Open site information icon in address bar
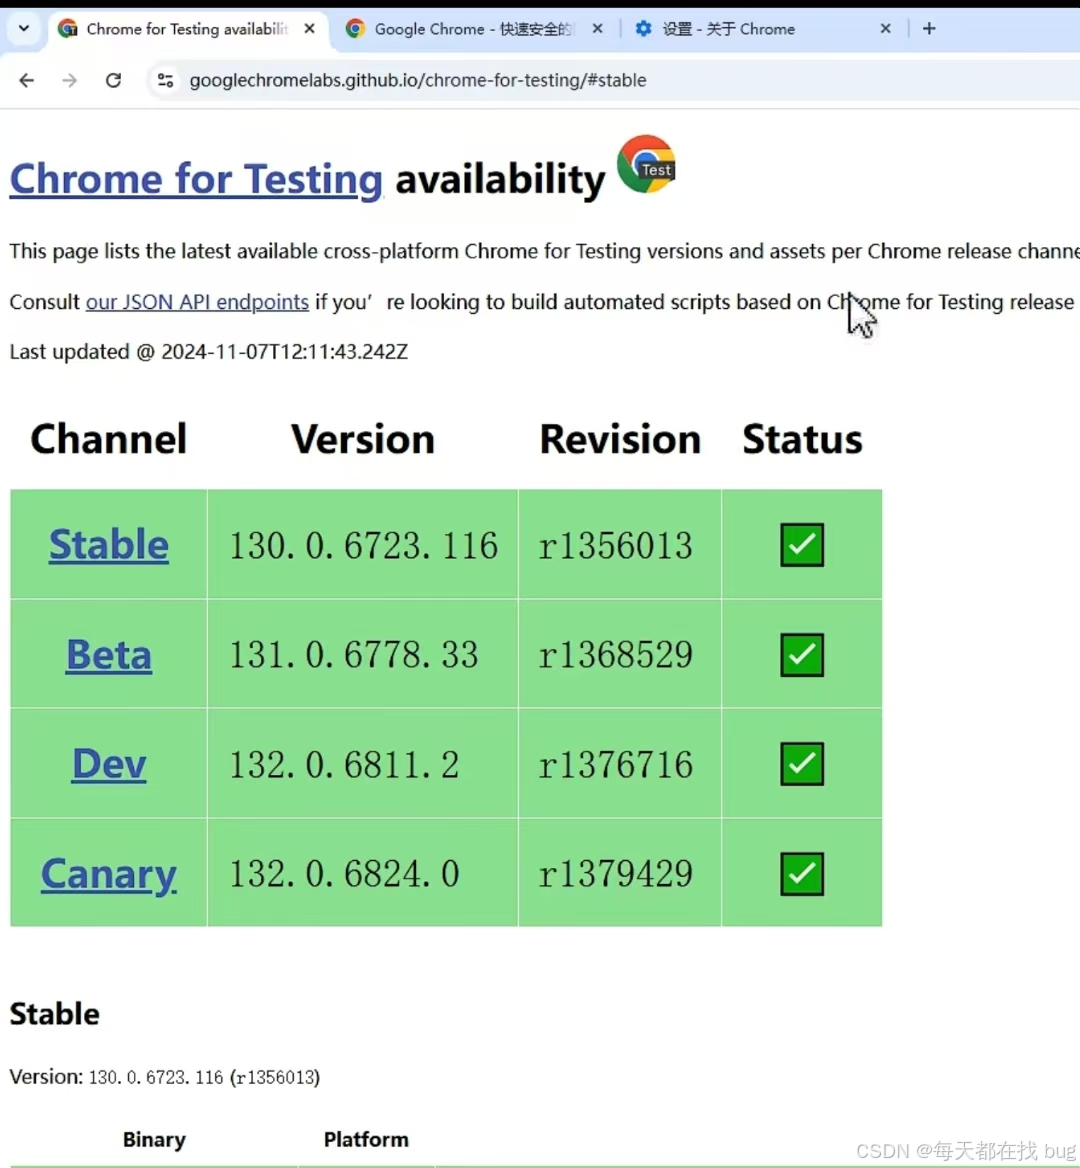Screen dimensions: 1080x1168 (x=165, y=80)
